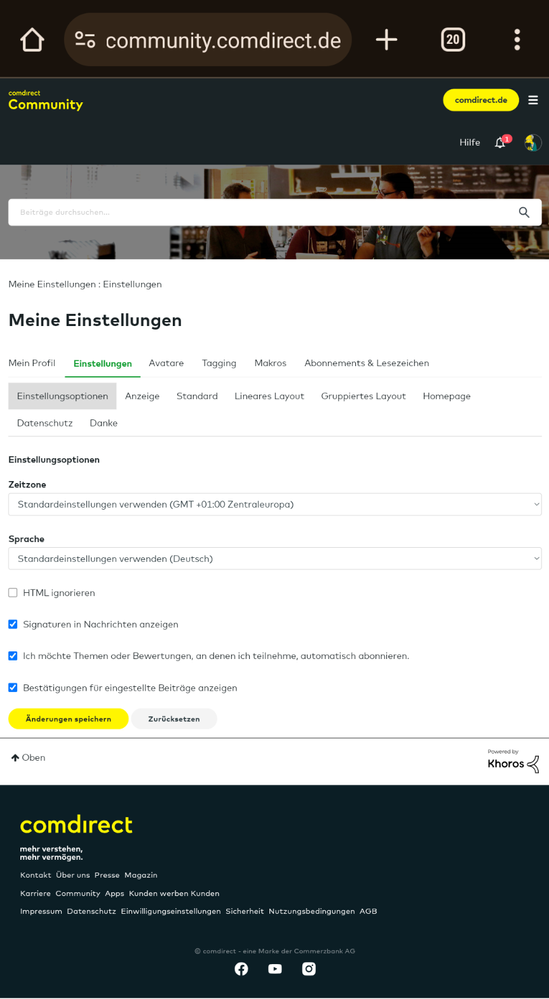Open comdirect Facebook page
The width and height of the screenshot is (549, 999).
click(241, 969)
